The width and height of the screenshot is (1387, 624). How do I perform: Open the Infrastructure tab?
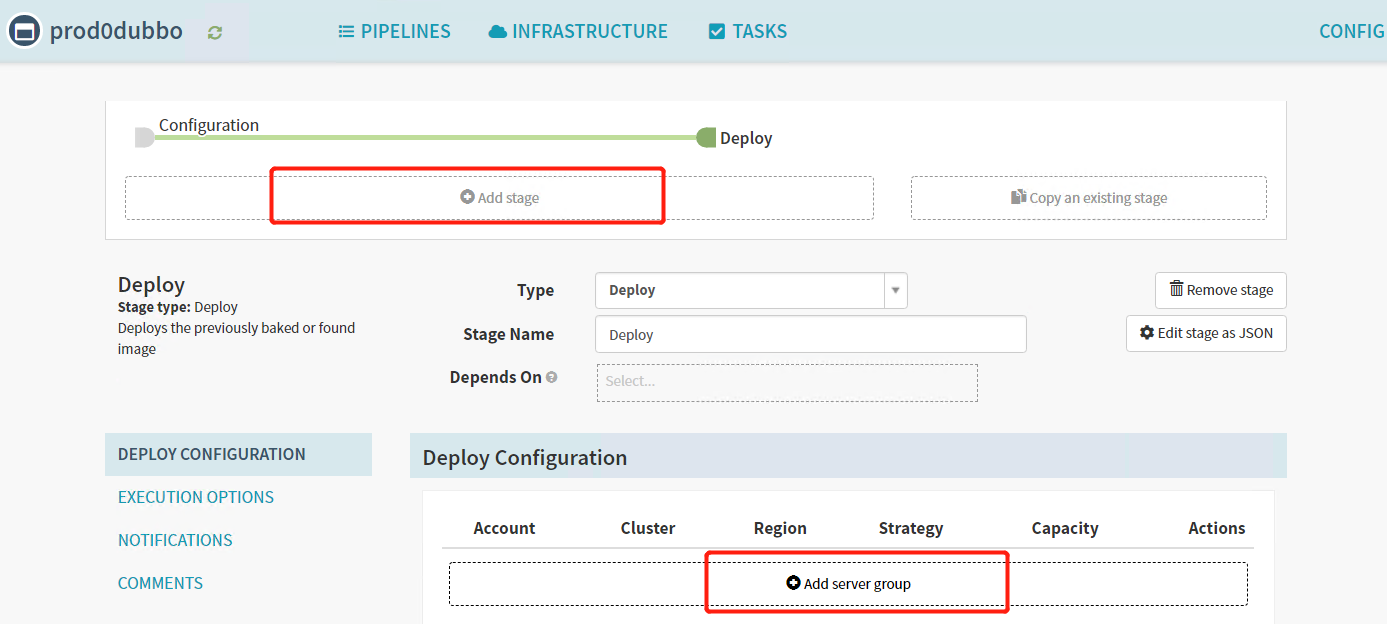578,32
